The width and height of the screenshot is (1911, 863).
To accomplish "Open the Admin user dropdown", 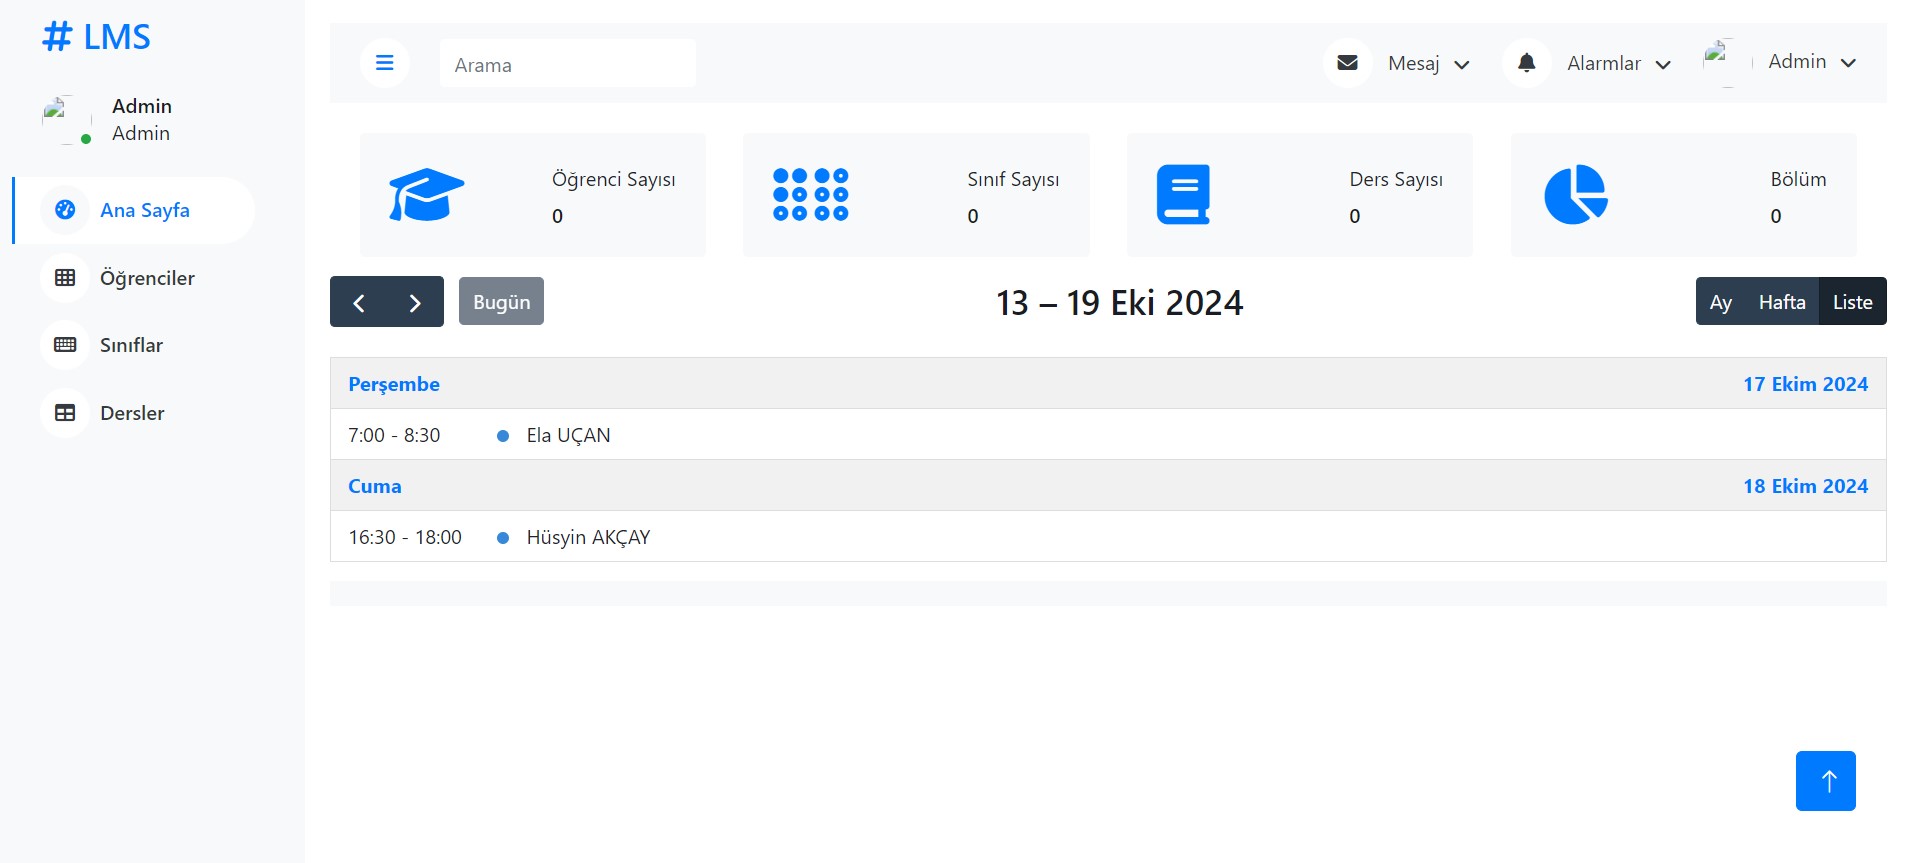I will (x=1811, y=62).
